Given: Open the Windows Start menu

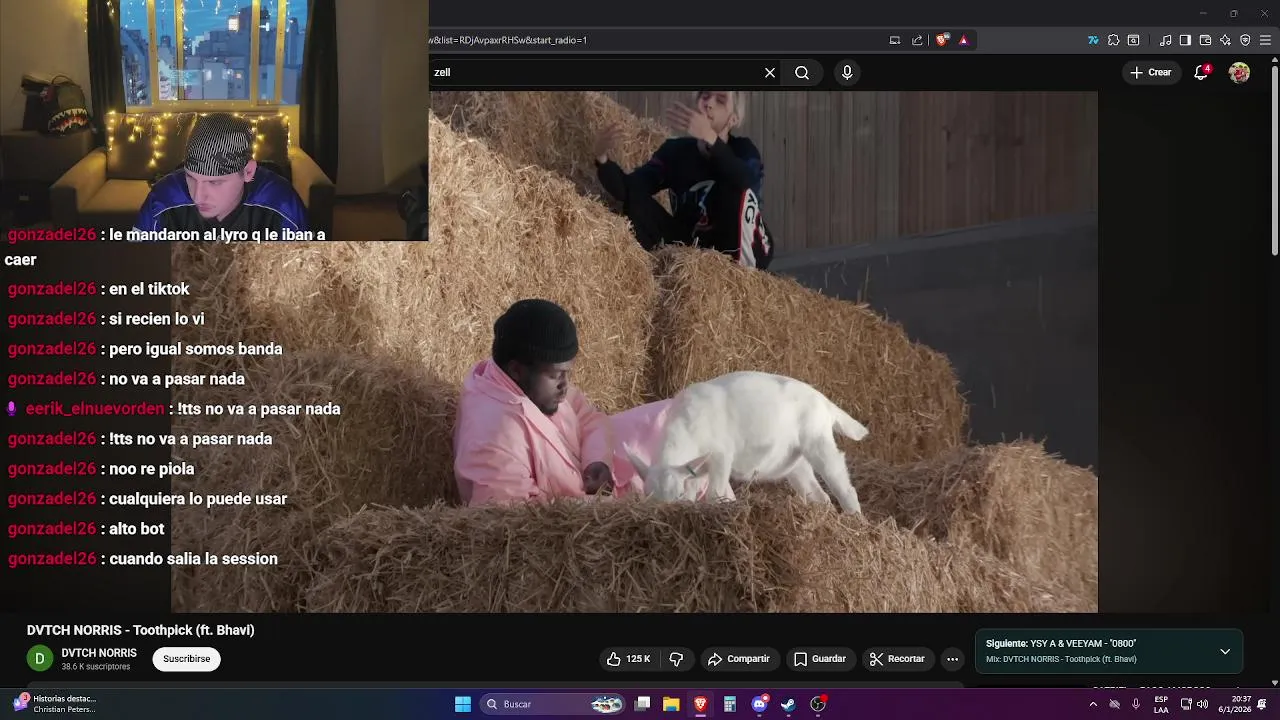Looking at the screenshot, I should 463,704.
